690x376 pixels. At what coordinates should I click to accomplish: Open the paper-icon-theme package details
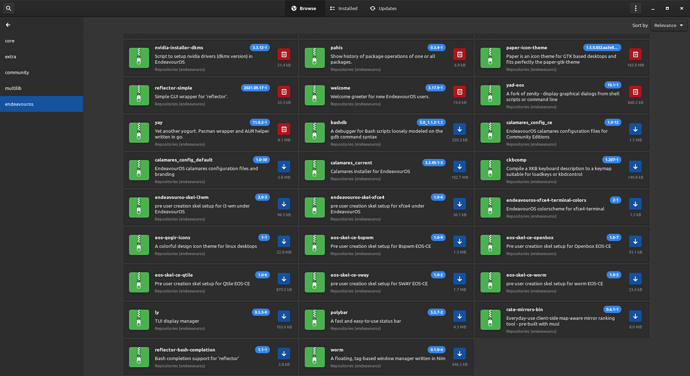[x=562, y=58]
